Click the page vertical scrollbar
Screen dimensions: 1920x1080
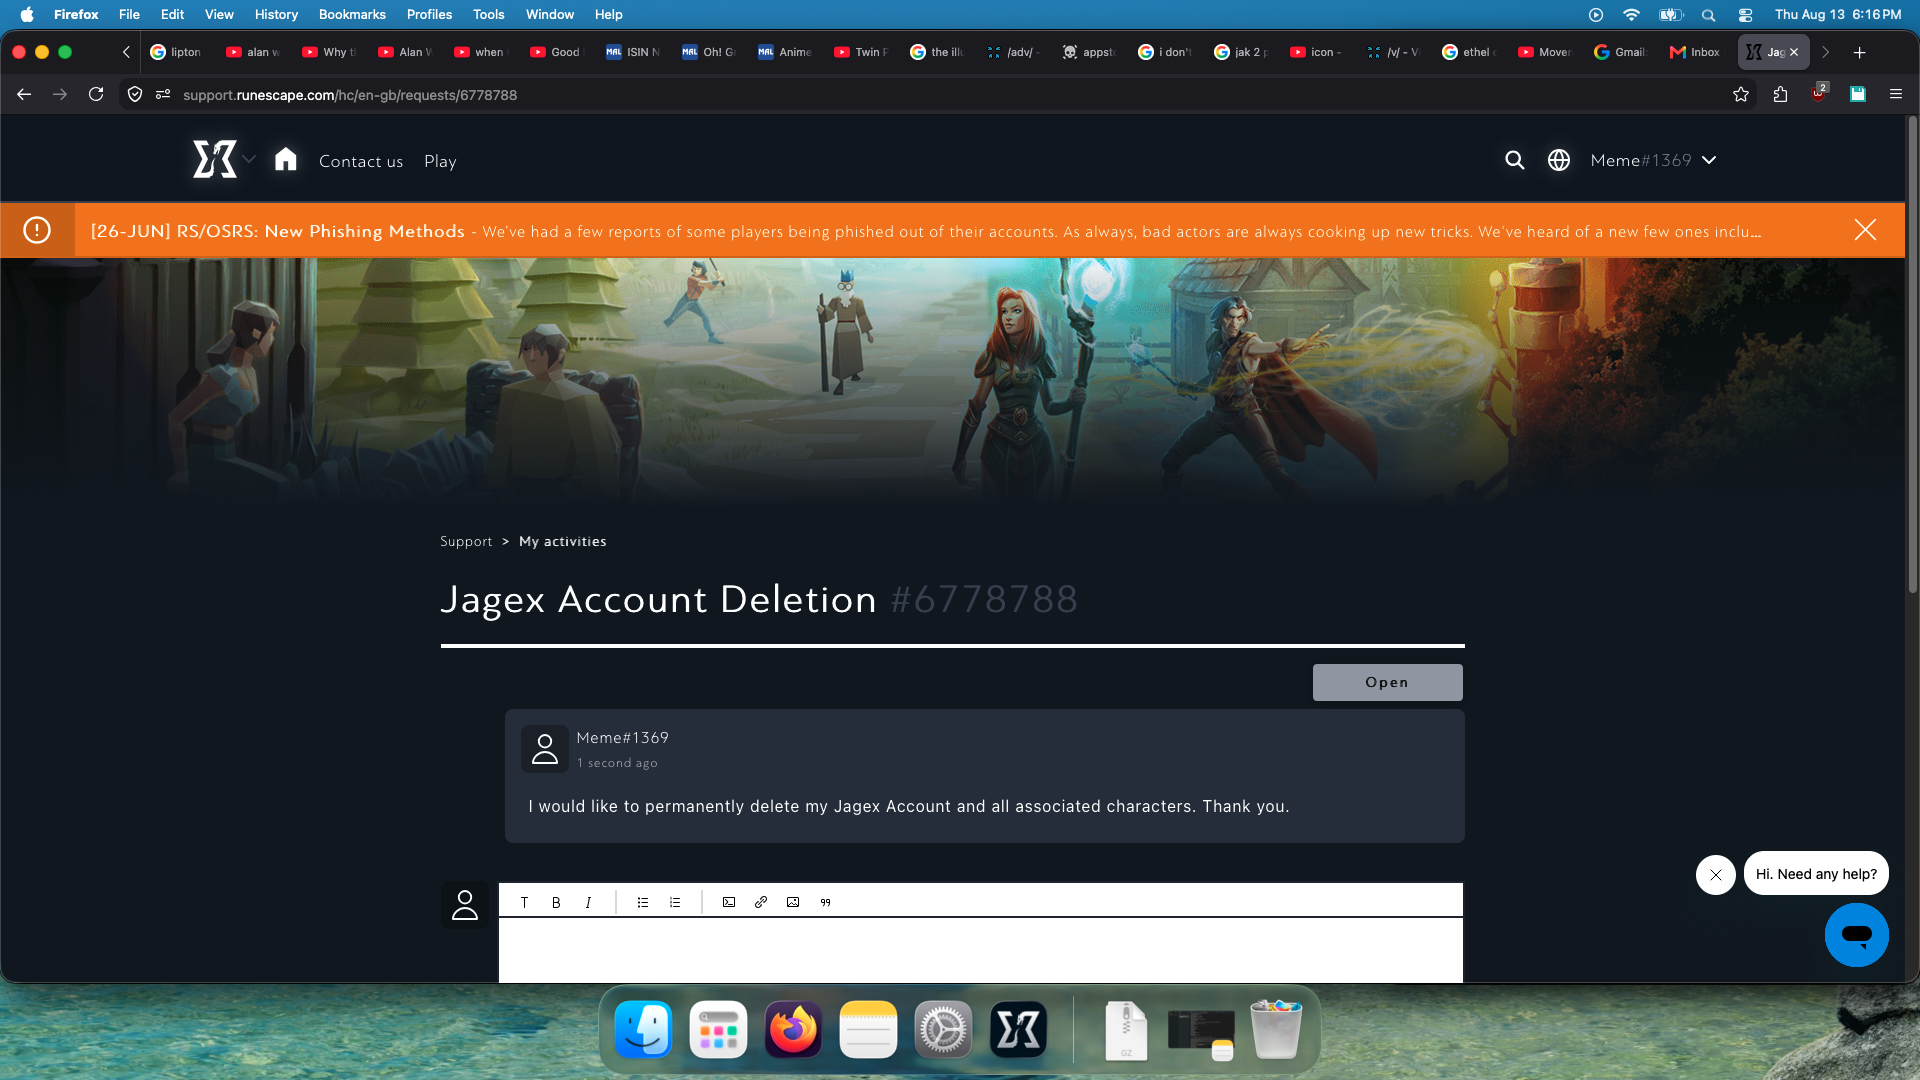point(1912,355)
